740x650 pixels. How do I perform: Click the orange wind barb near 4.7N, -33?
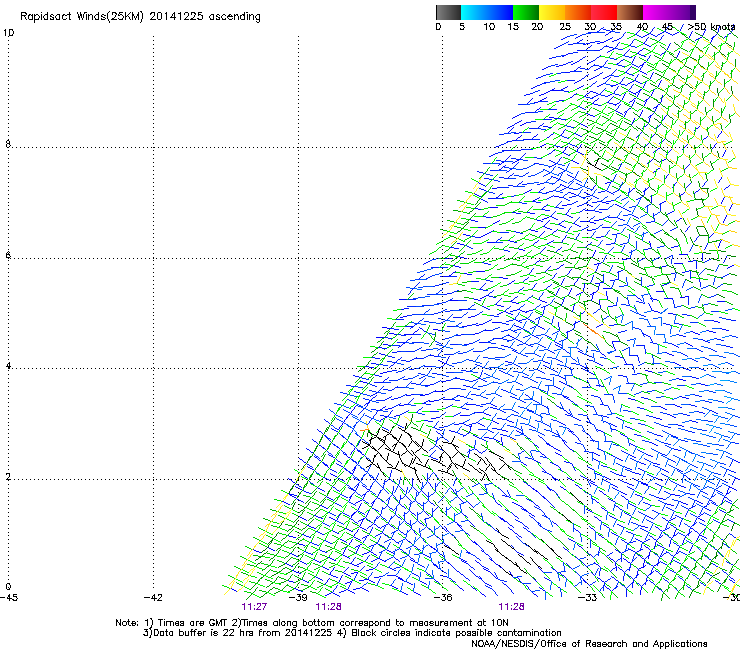[592, 330]
